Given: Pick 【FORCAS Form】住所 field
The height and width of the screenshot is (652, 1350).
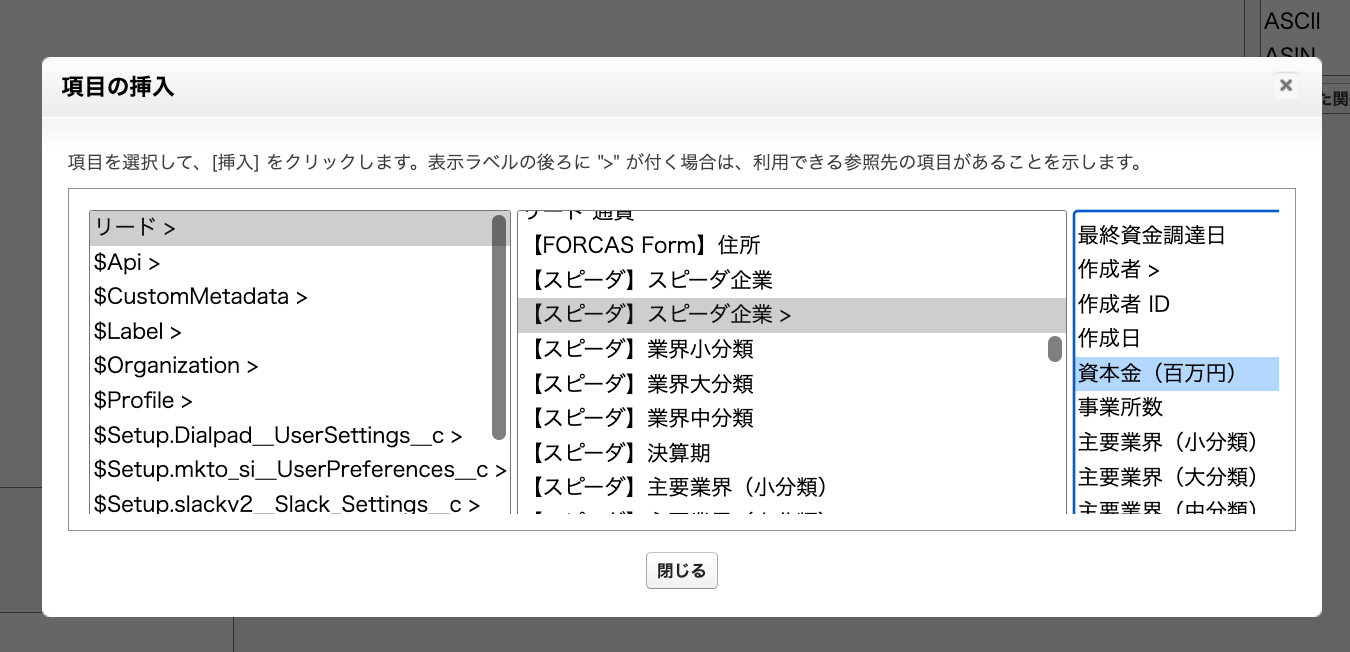Looking at the screenshot, I should [x=646, y=245].
